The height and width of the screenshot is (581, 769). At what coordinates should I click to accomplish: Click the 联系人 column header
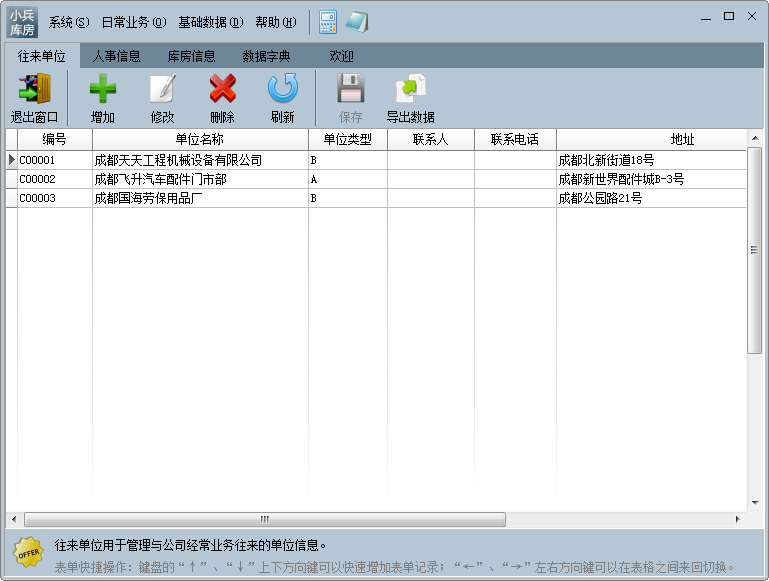(431, 139)
